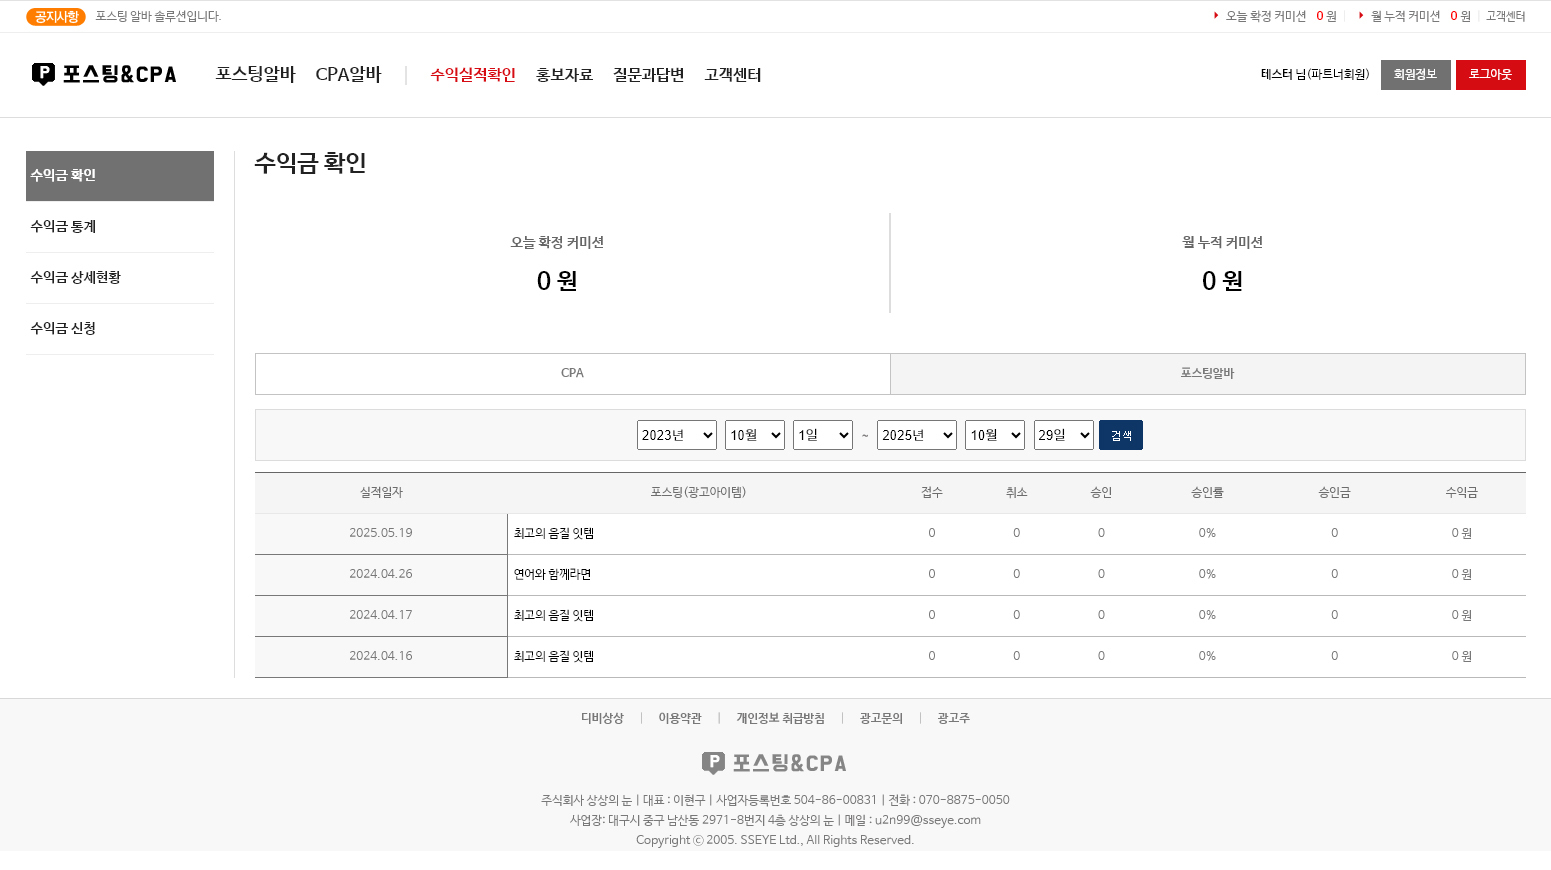Click the red 로그아웃 button

tap(1490, 75)
